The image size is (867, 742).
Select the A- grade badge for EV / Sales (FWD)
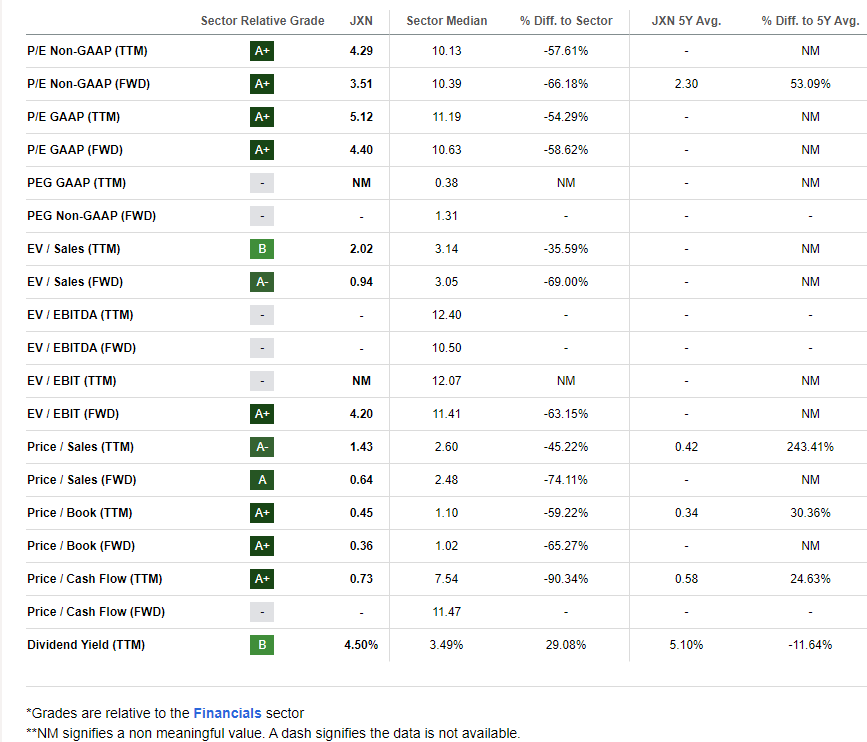261,281
